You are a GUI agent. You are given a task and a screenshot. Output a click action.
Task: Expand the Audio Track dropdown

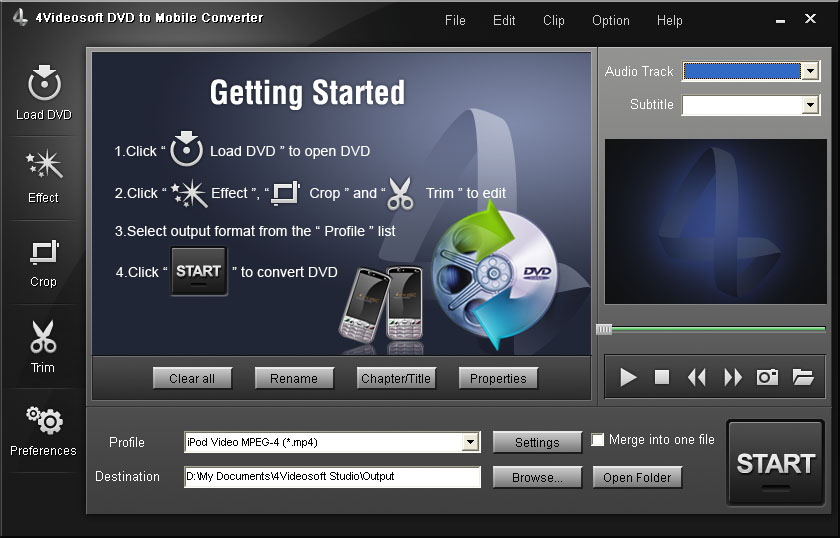(809, 71)
